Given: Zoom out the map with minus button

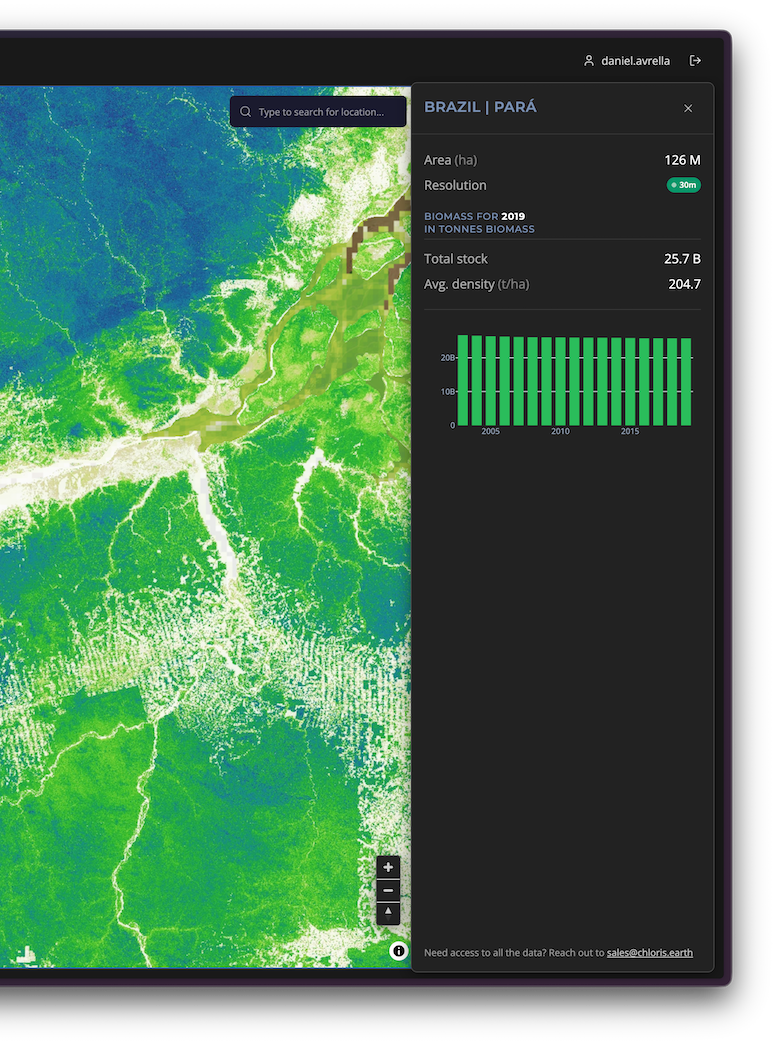Looking at the screenshot, I should [388, 890].
